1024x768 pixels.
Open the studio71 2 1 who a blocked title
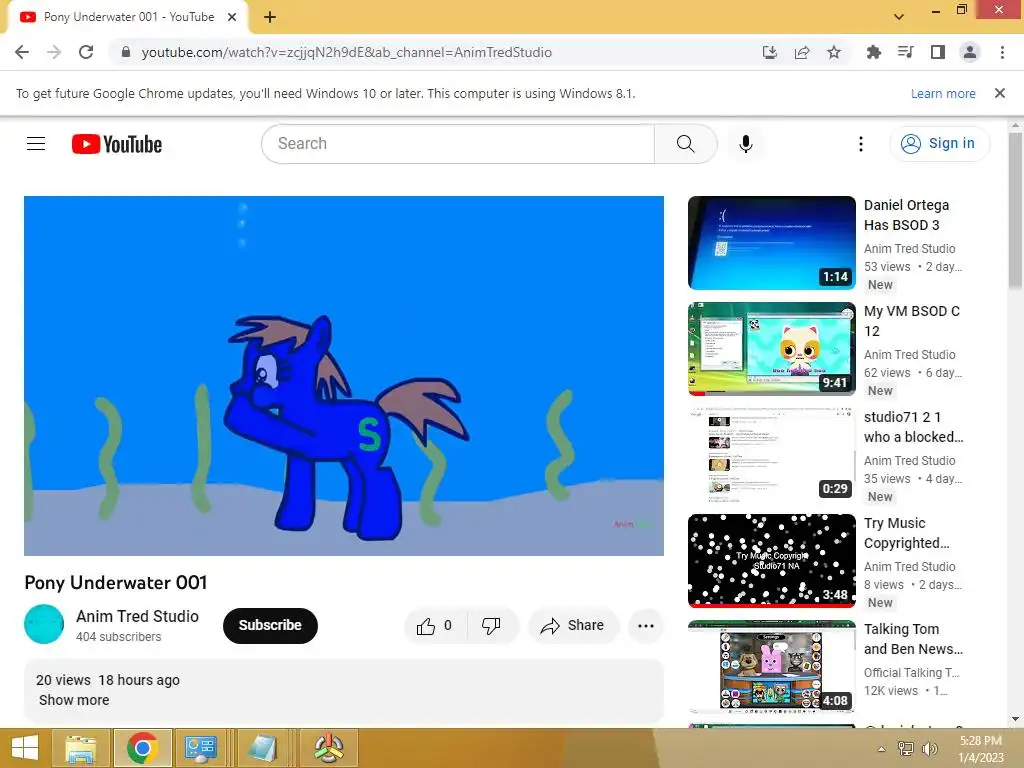(914, 427)
